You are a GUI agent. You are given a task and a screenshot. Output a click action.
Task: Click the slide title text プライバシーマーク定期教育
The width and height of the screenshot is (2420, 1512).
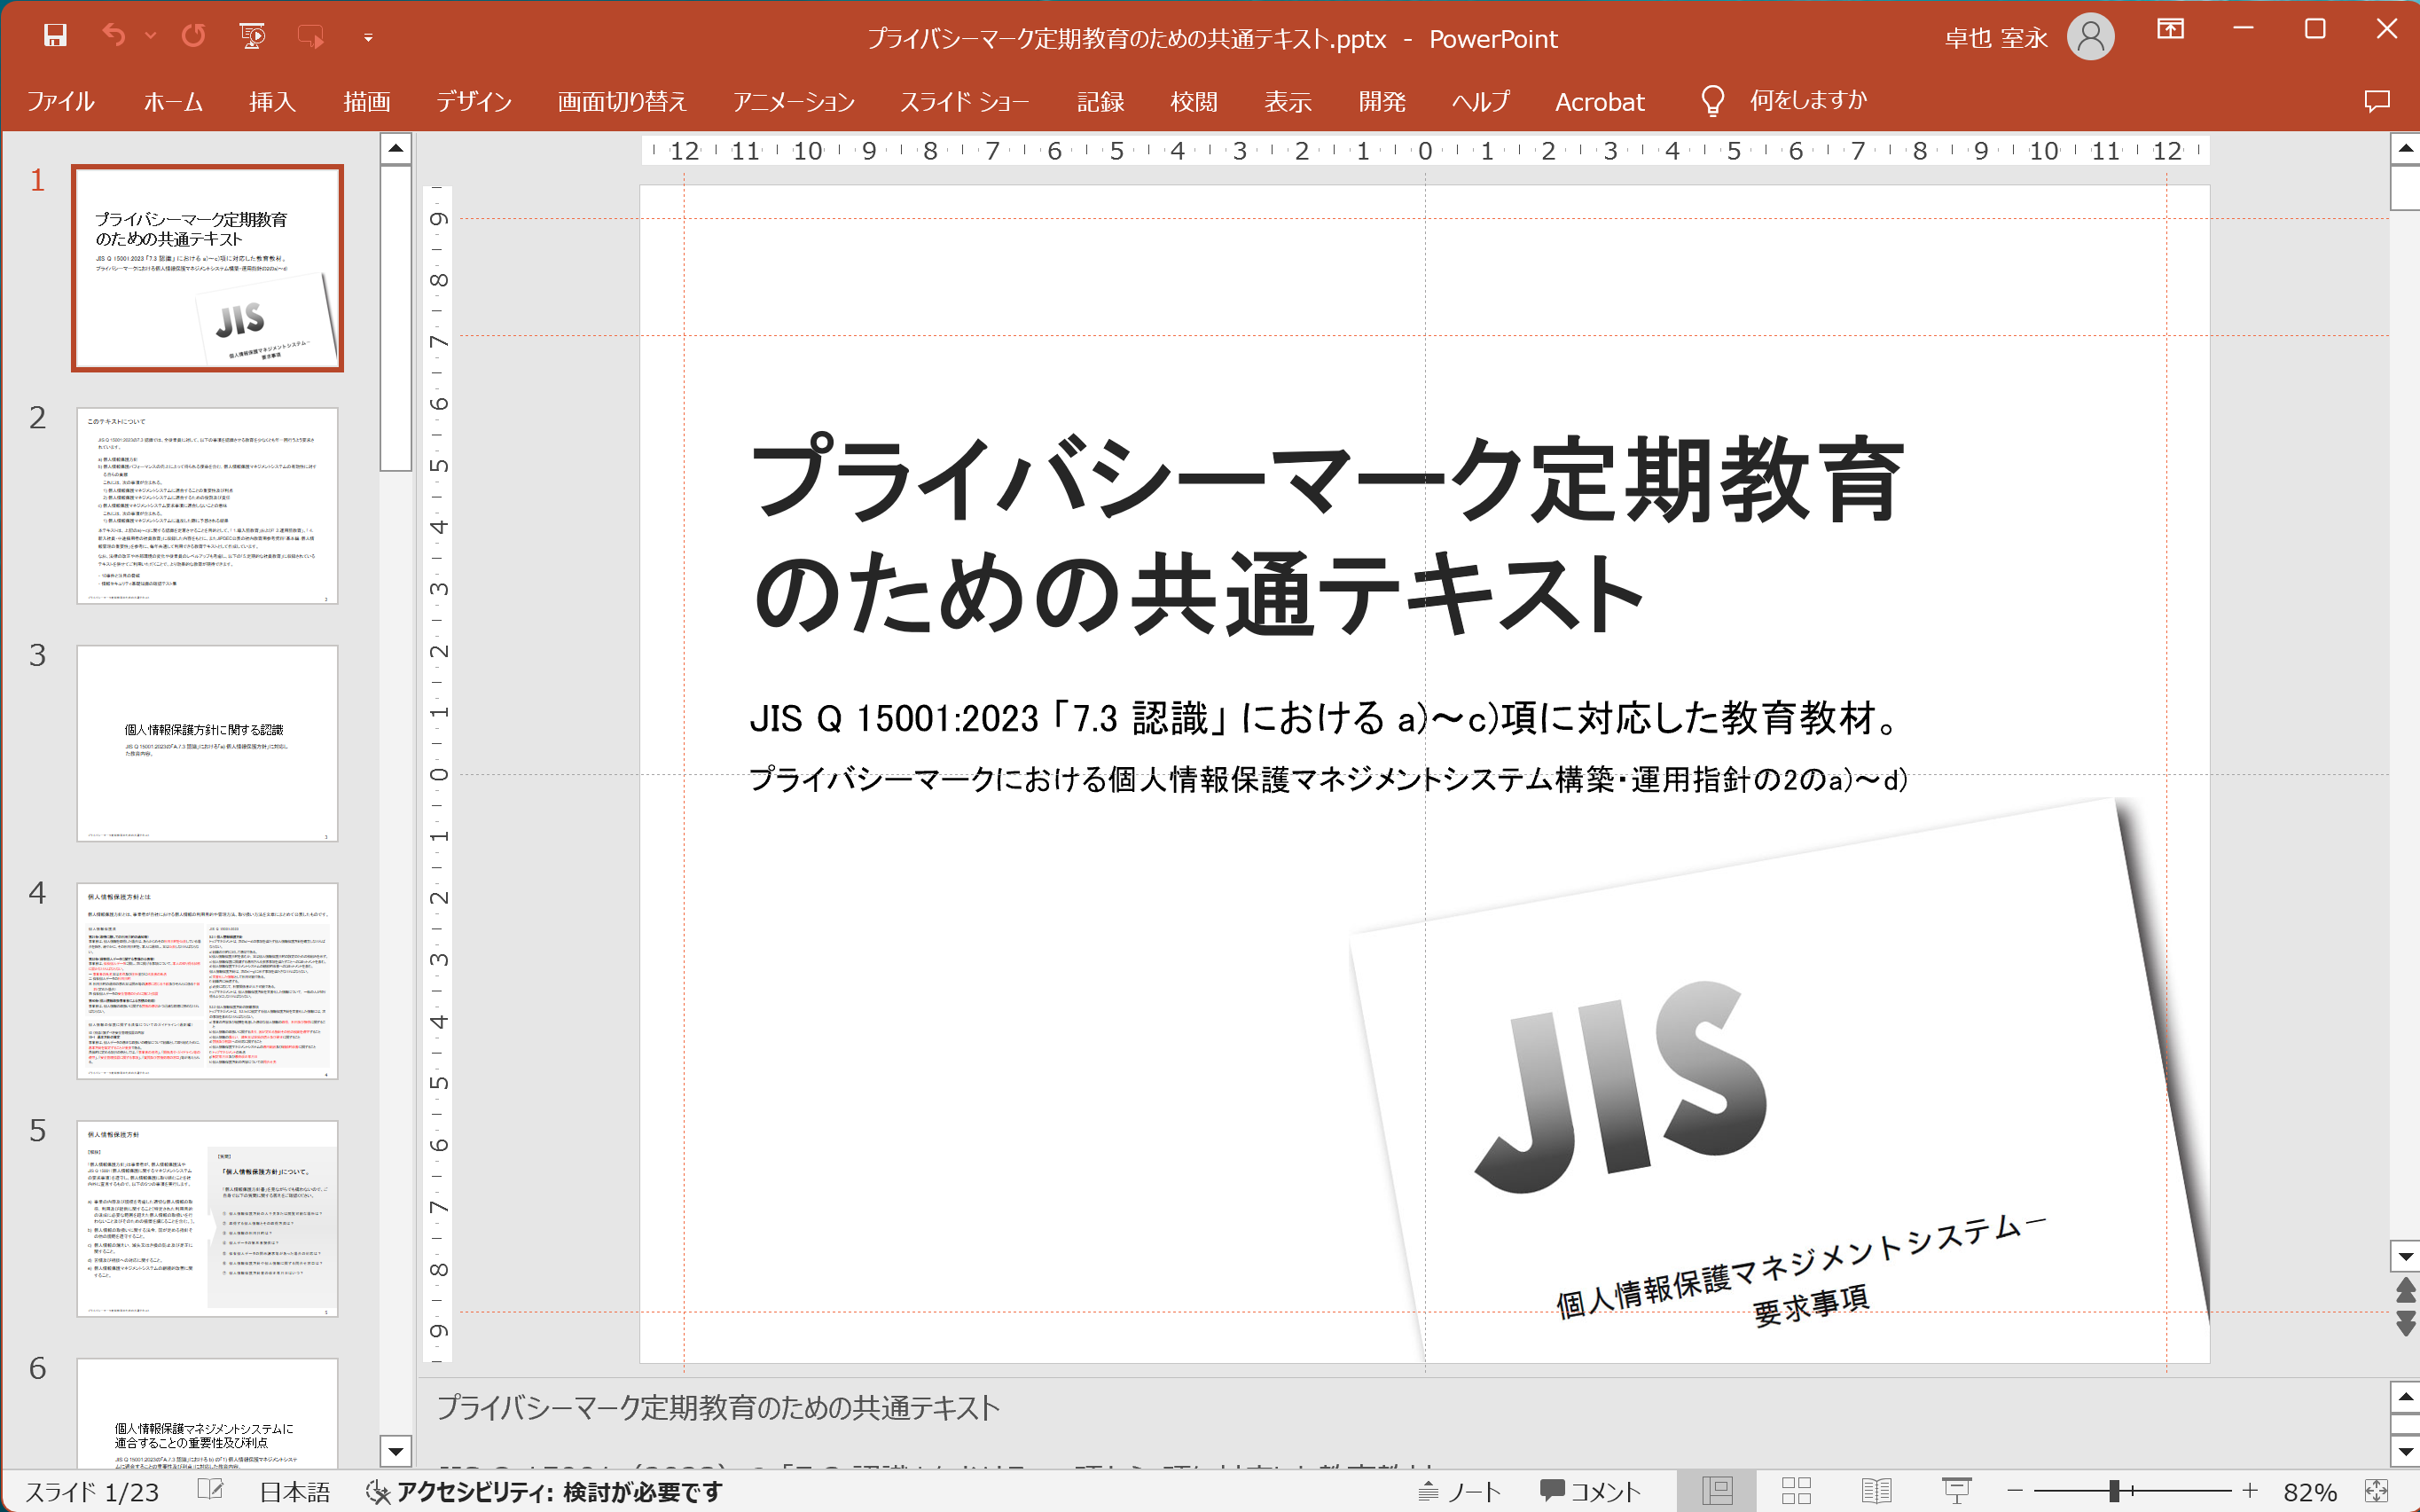1327,481
